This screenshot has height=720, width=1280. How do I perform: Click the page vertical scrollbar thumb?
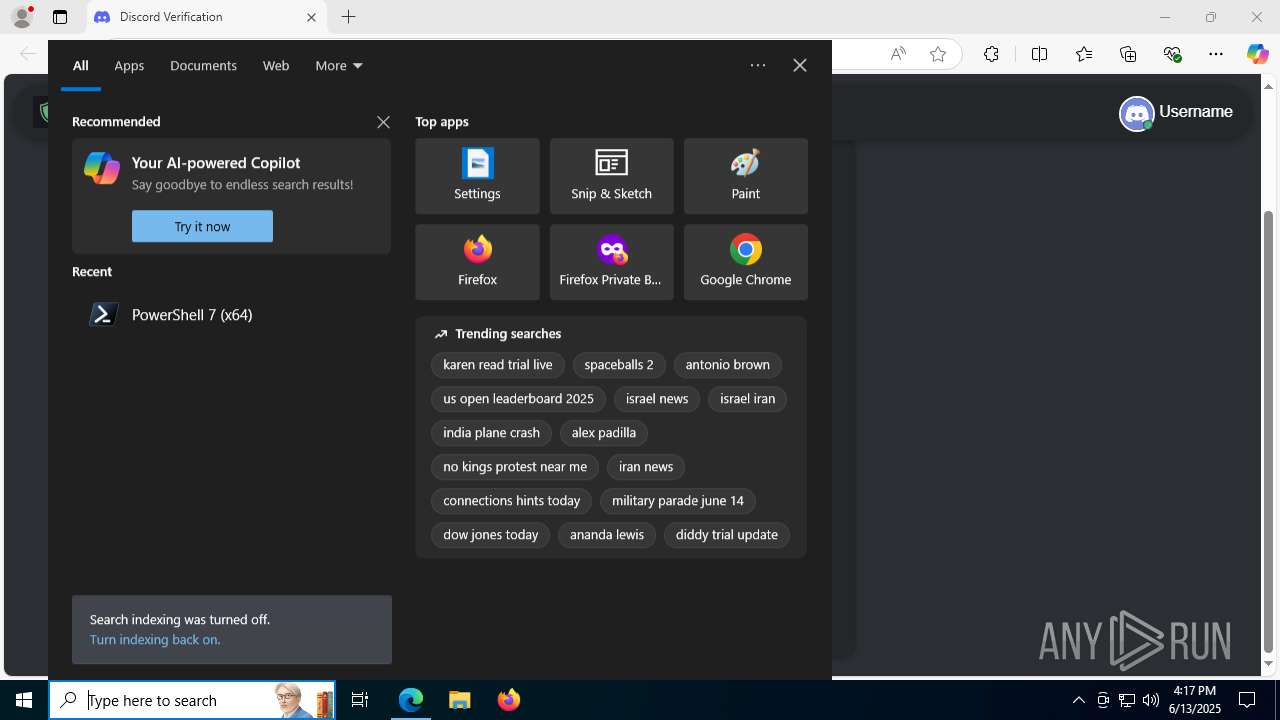1269,430
